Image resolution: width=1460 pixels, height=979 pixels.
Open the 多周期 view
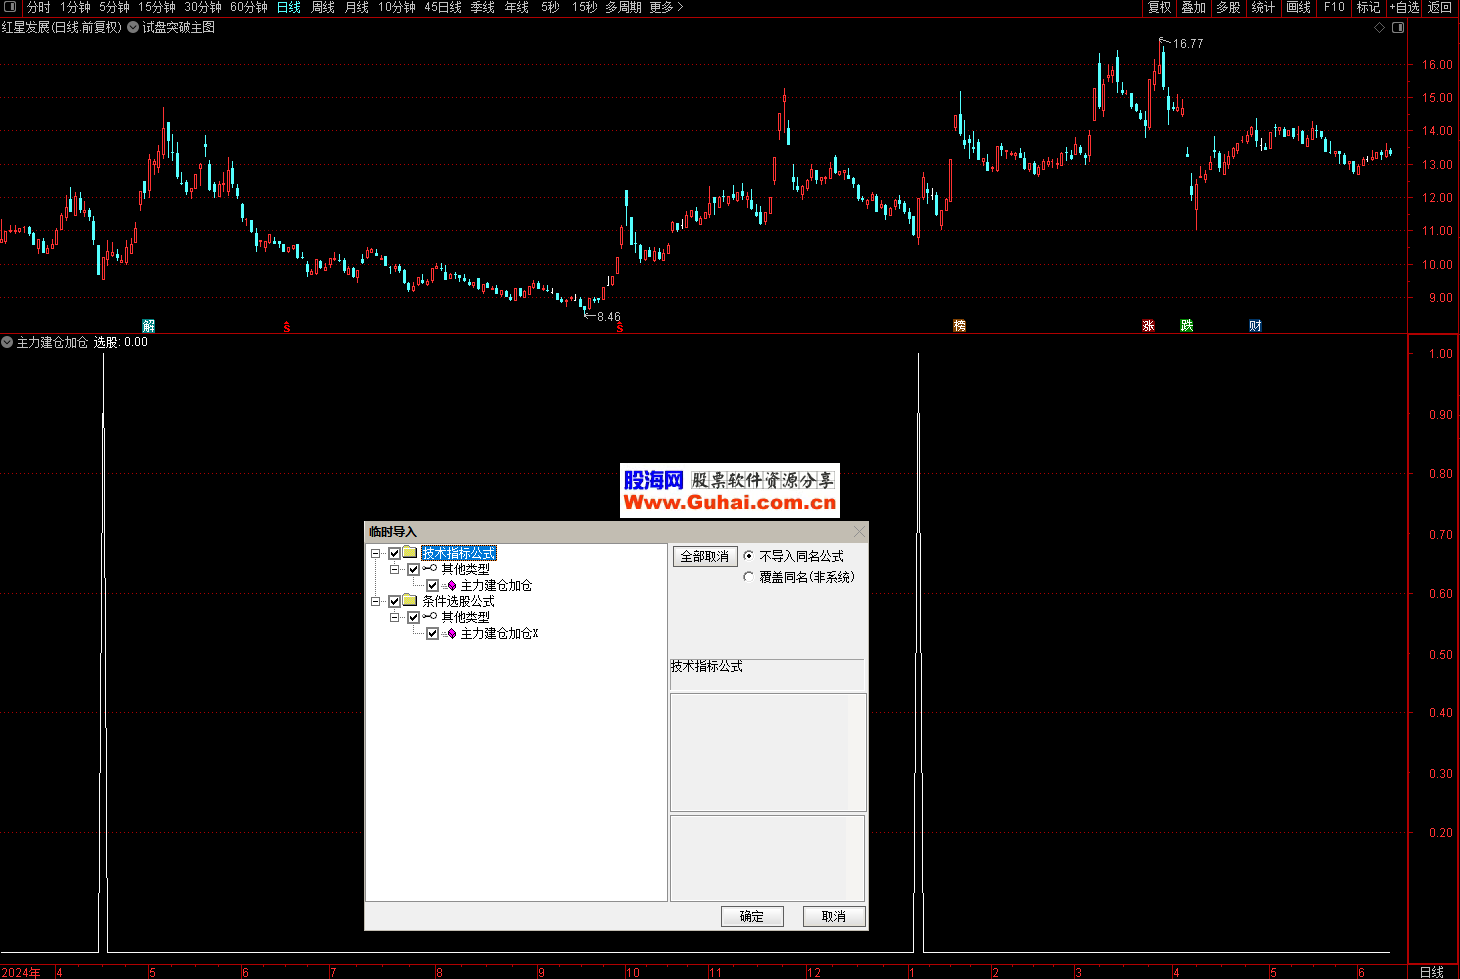(623, 7)
